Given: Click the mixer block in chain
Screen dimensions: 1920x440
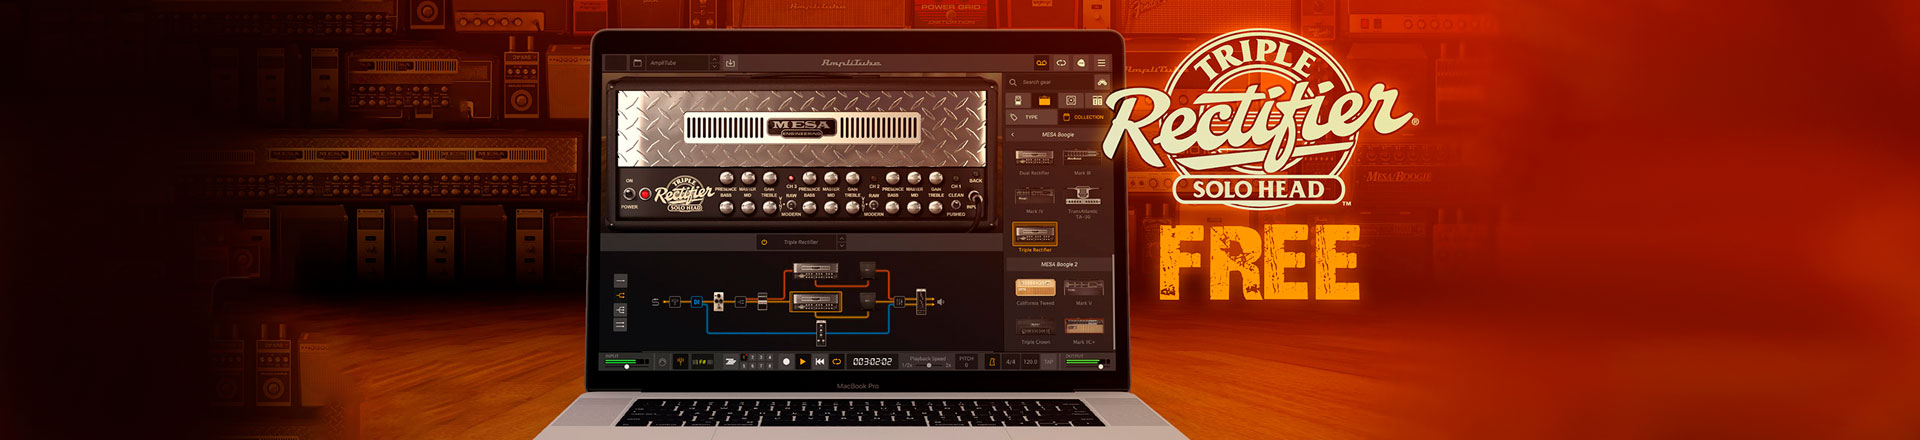Looking at the screenshot, I should click(x=899, y=301).
